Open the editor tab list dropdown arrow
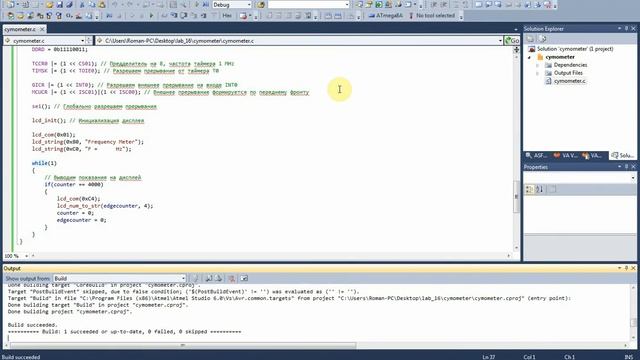Image resolution: width=640 pixels, height=360 pixels. [516, 29]
